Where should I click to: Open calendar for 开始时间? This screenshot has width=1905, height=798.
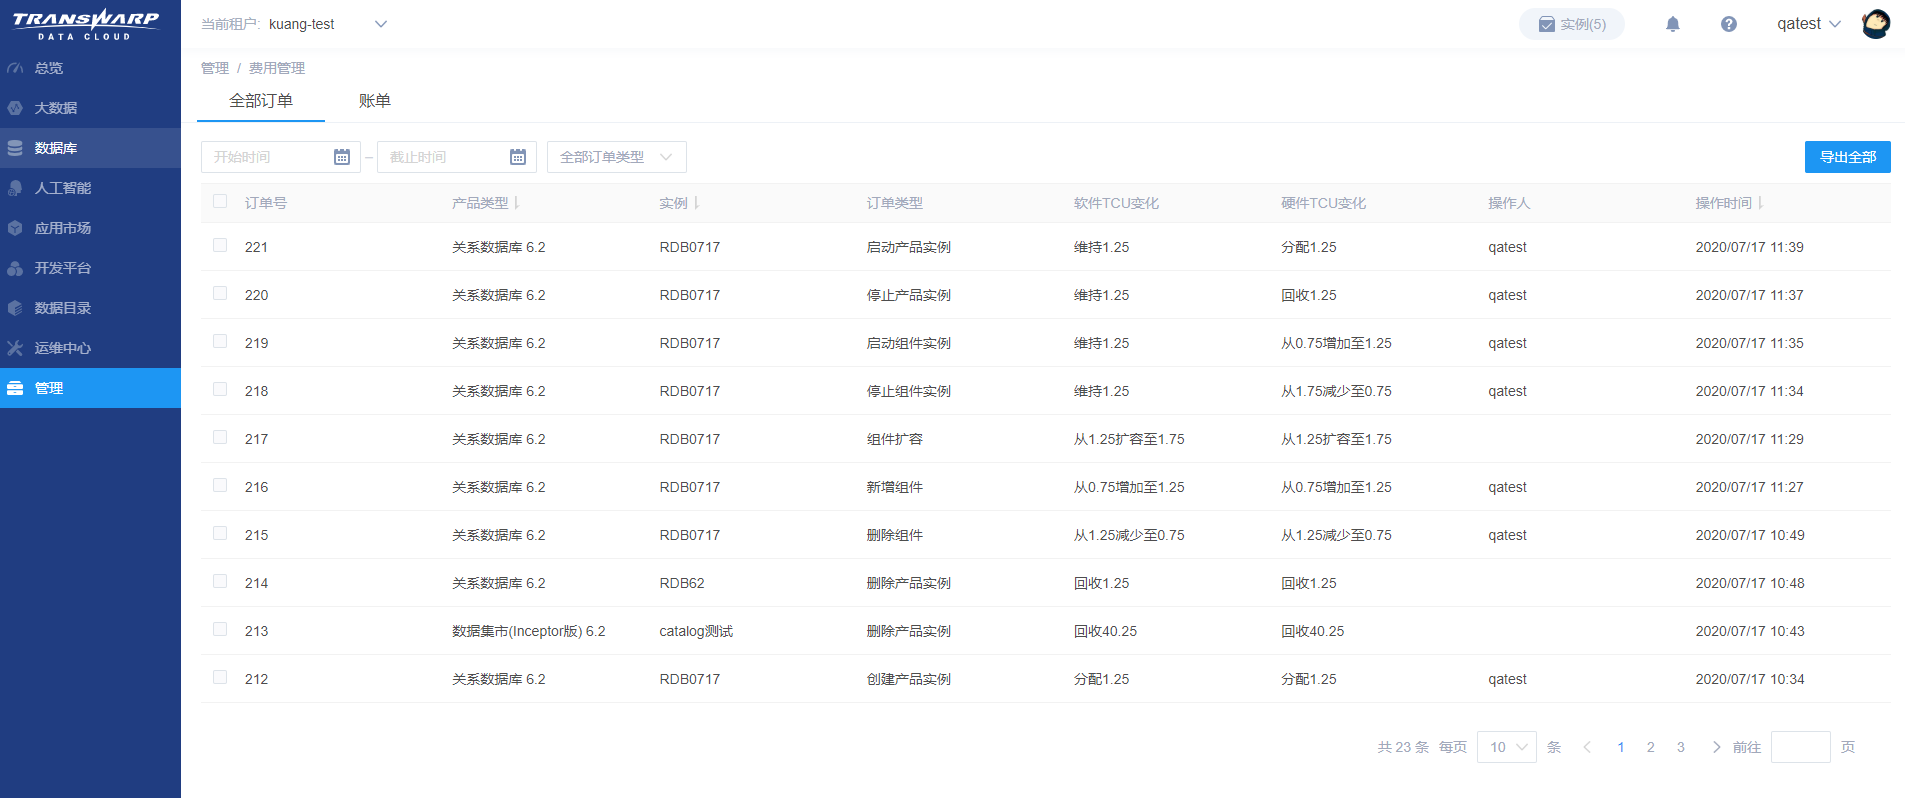pos(342,157)
